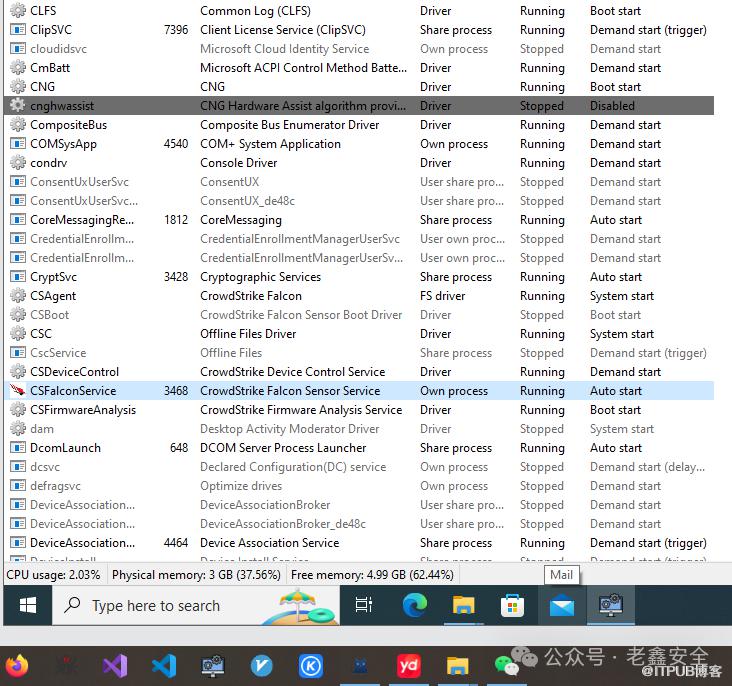This screenshot has height=686, width=732.
Task: Open Visual Studio Code blue icon
Action: [164, 665]
